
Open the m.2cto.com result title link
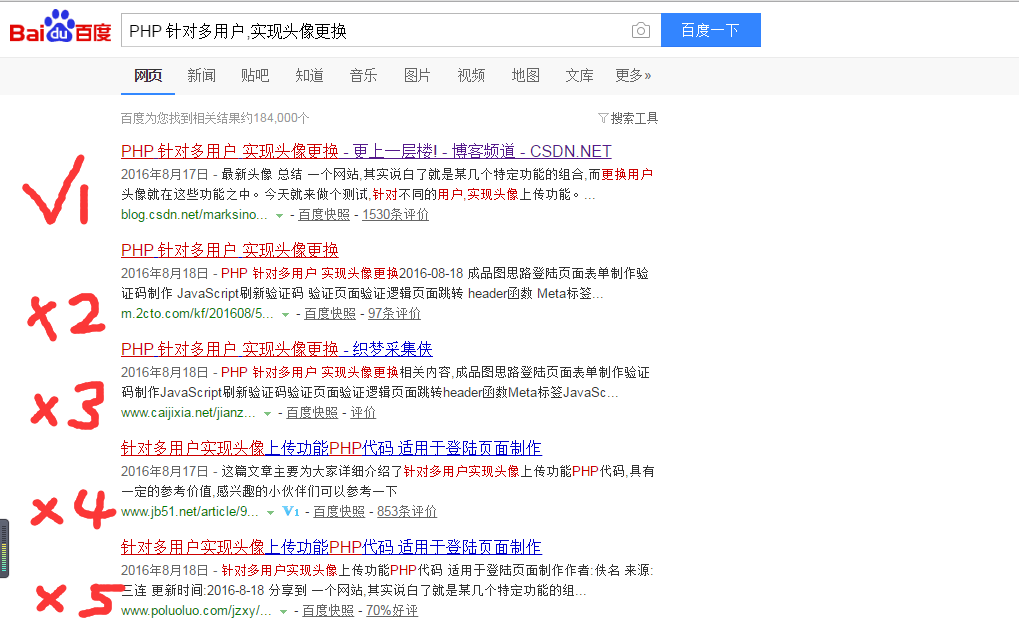click(229, 250)
